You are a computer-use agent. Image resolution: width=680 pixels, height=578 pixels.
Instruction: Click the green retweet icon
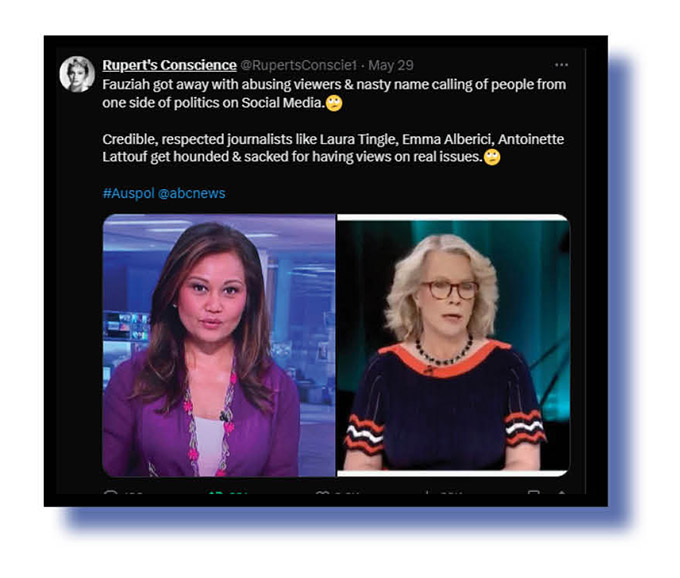[x=215, y=492]
